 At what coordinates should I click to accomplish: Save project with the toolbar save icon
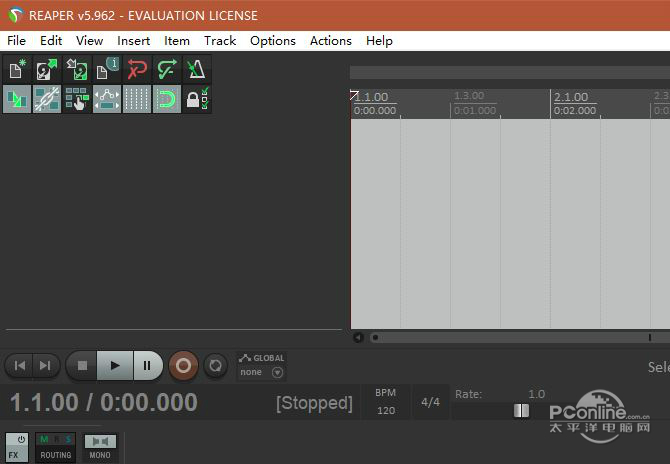tap(77, 69)
